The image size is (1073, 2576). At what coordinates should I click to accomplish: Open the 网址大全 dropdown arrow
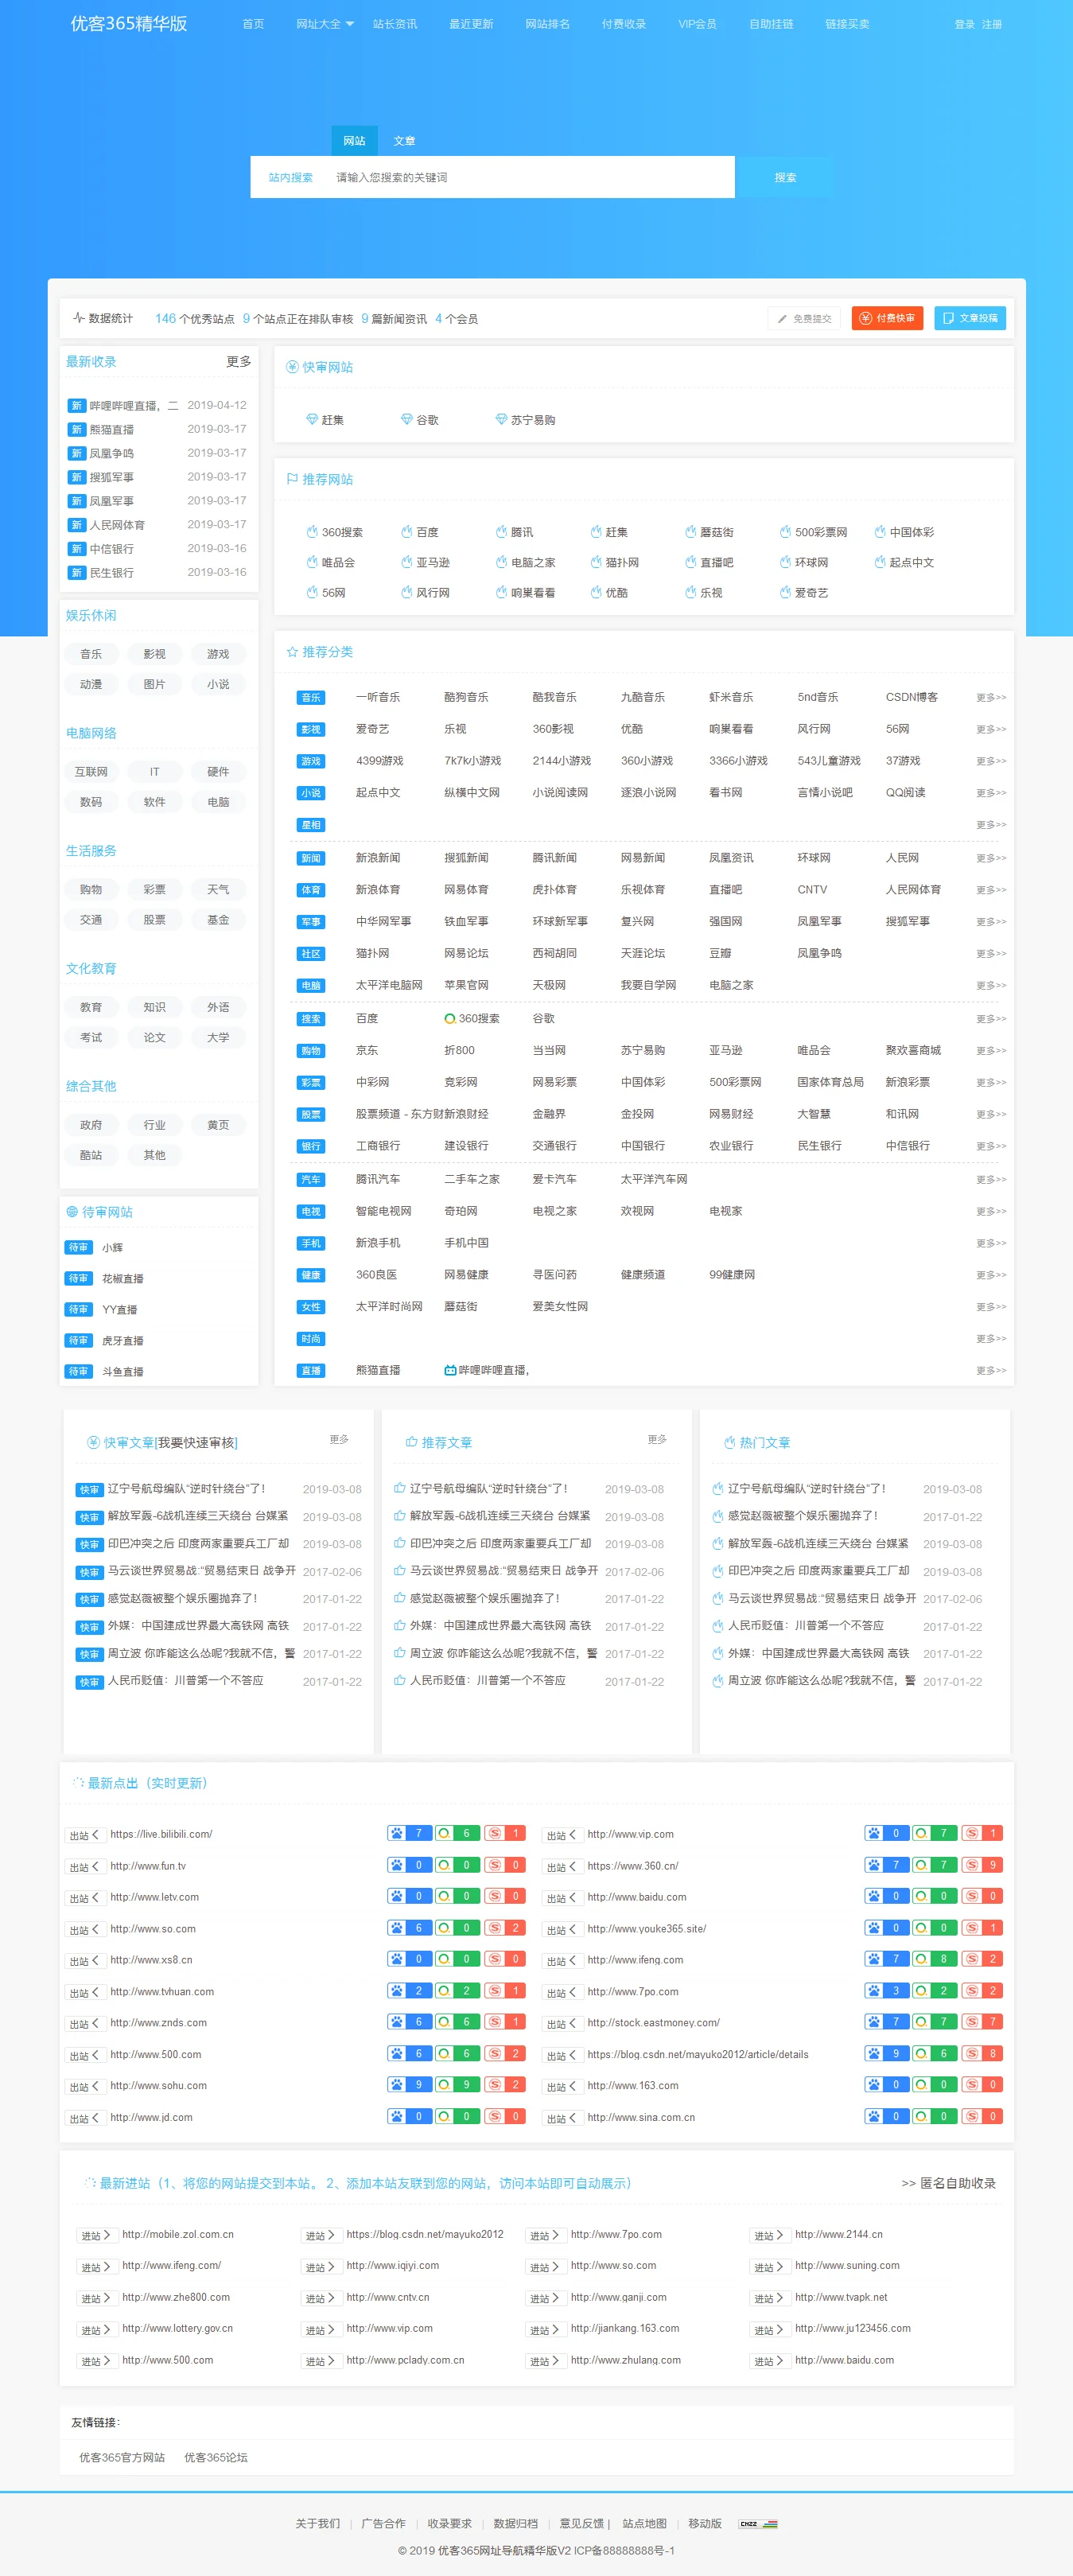point(349,24)
